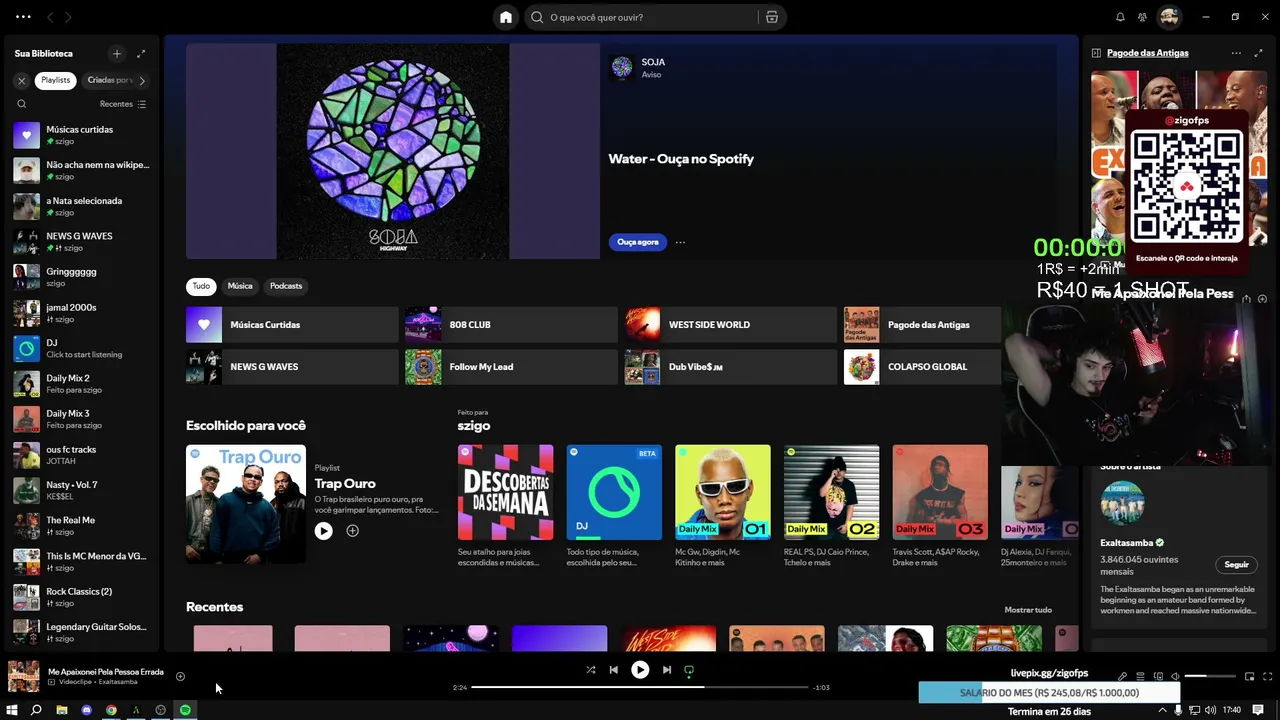Open the NEWS G WAVES library playlist

pos(82,242)
